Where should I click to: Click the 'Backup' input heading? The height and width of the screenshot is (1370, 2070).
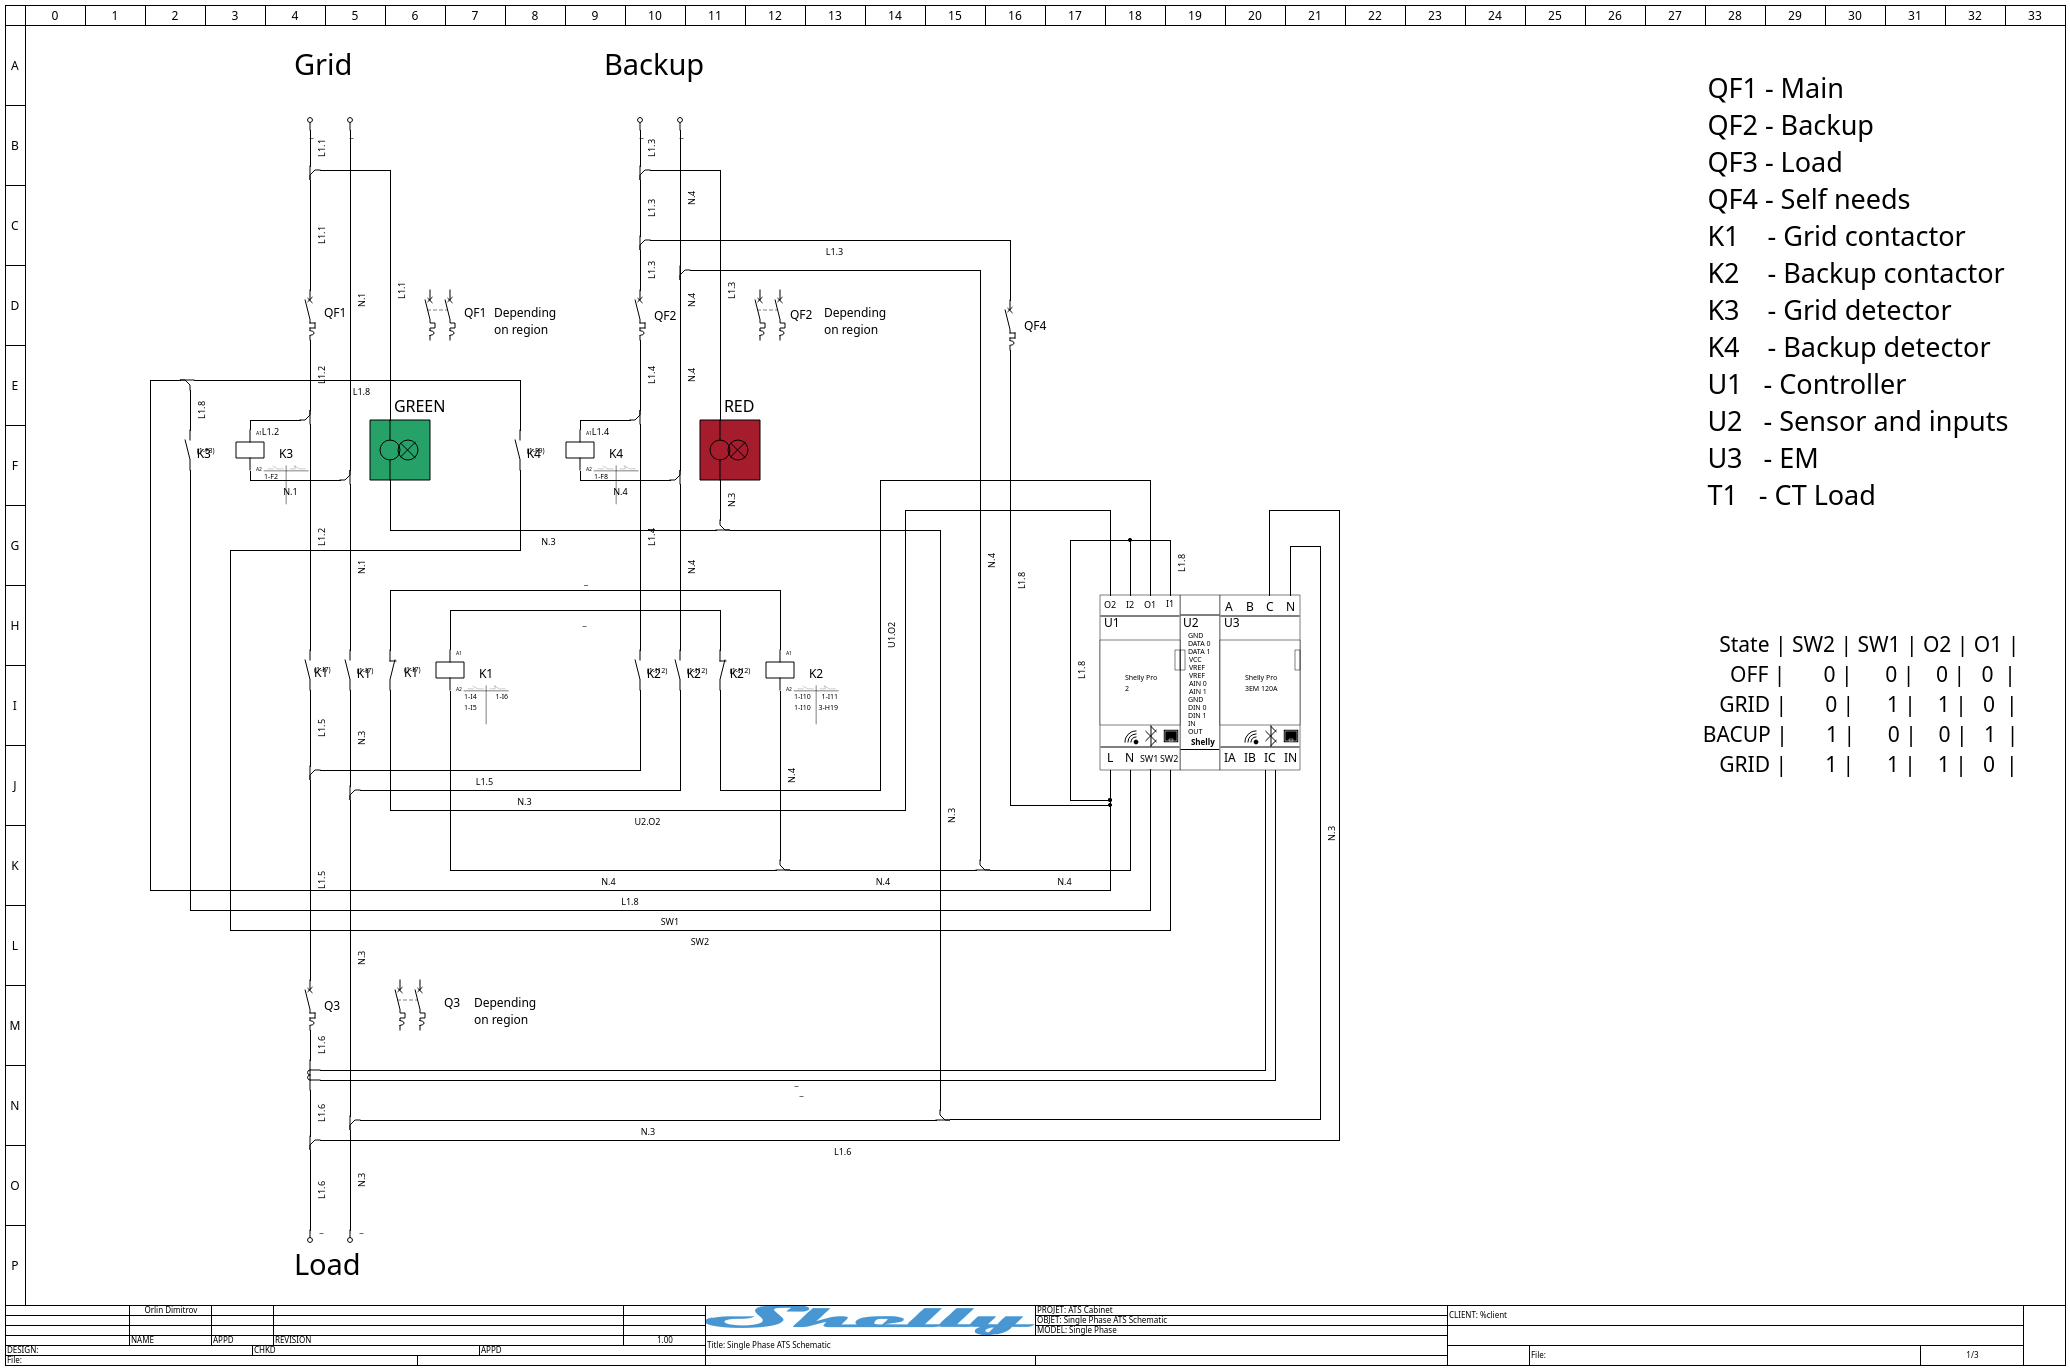(x=654, y=65)
